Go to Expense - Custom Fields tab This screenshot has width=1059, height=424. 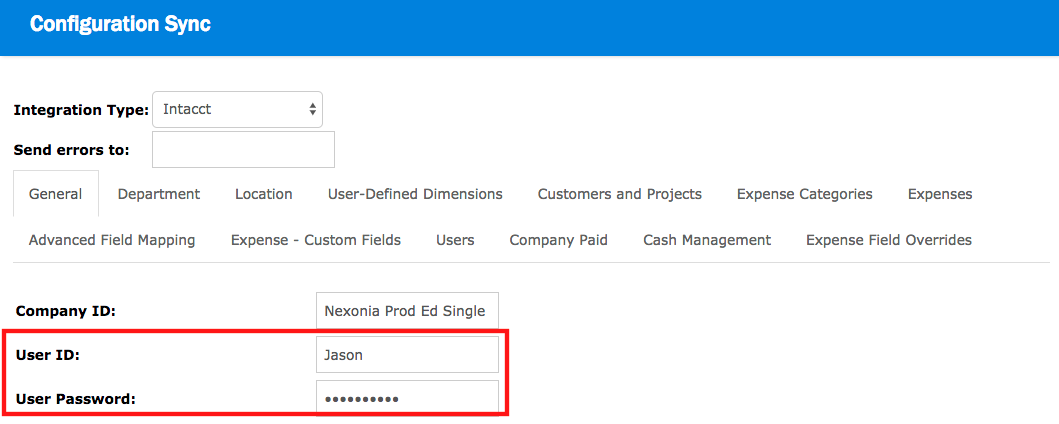coord(316,240)
